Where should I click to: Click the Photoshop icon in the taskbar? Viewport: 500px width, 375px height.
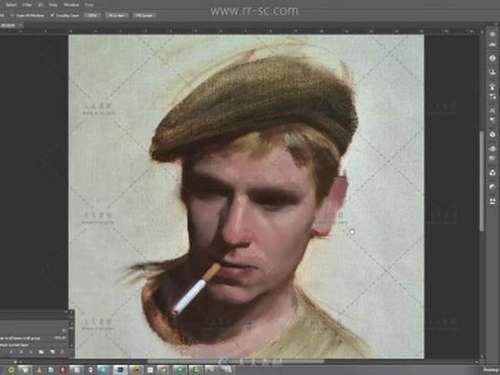click(x=119, y=369)
